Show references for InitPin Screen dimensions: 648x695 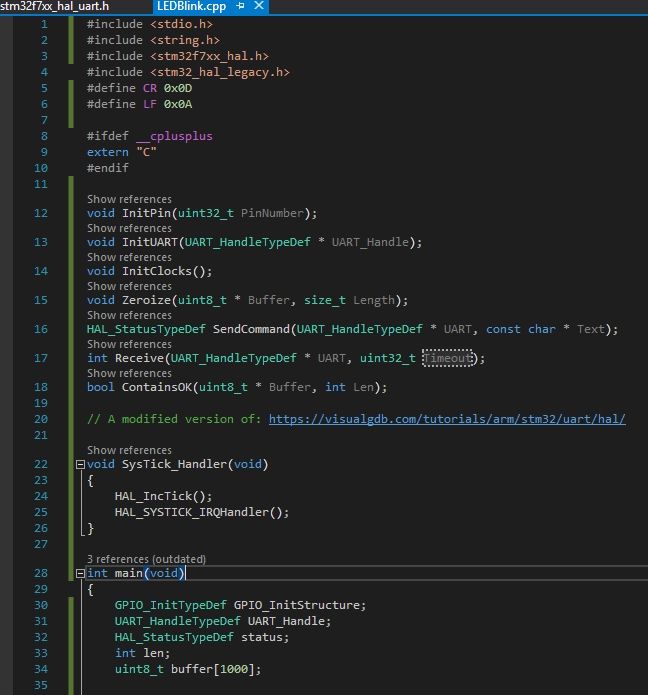pyautogui.click(x=129, y=199)
